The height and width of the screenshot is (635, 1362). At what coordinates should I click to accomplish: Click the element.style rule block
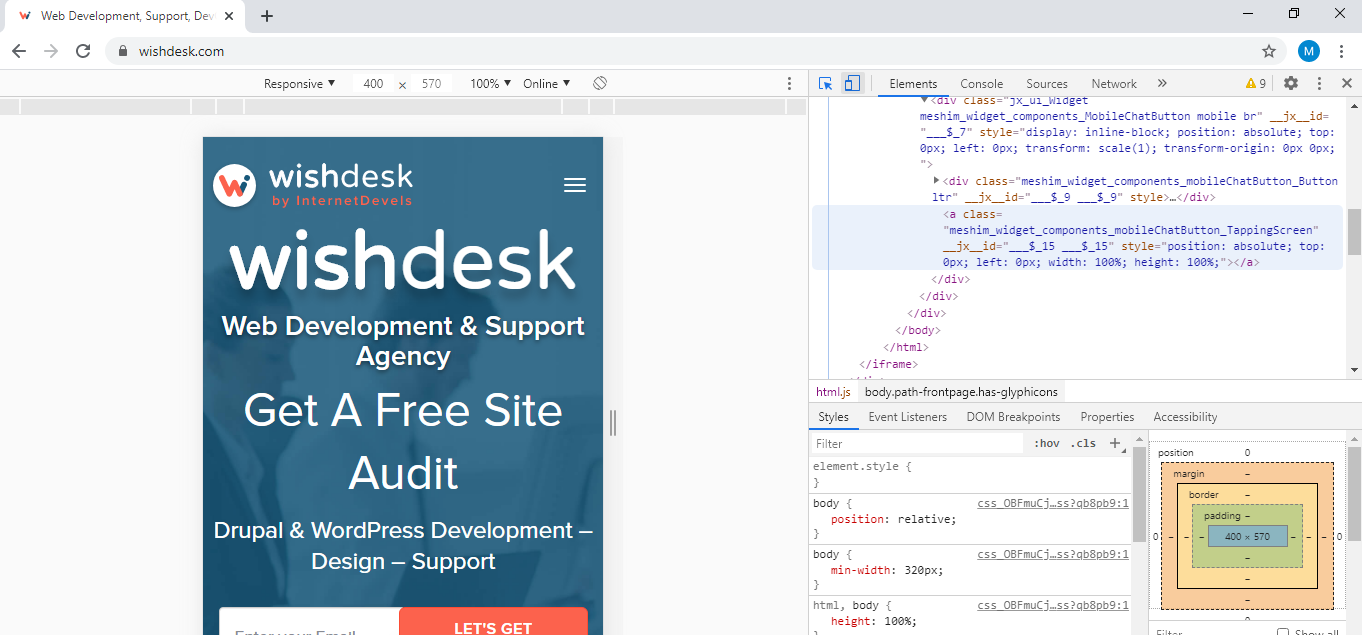pyautogui.click(x=971, y=474)
